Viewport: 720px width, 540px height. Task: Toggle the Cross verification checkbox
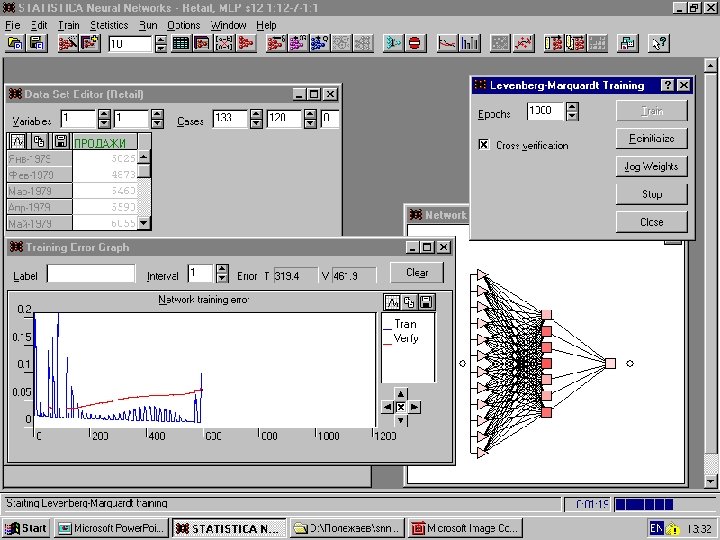pos(484,145)
